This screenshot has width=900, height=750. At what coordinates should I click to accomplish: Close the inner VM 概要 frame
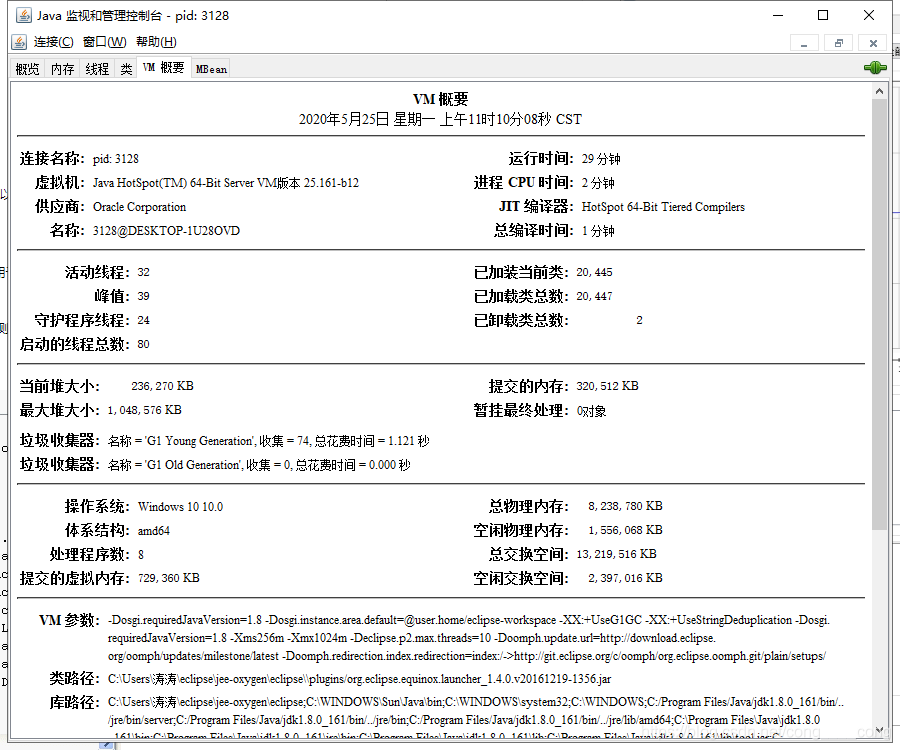click(x=872, y=43)
